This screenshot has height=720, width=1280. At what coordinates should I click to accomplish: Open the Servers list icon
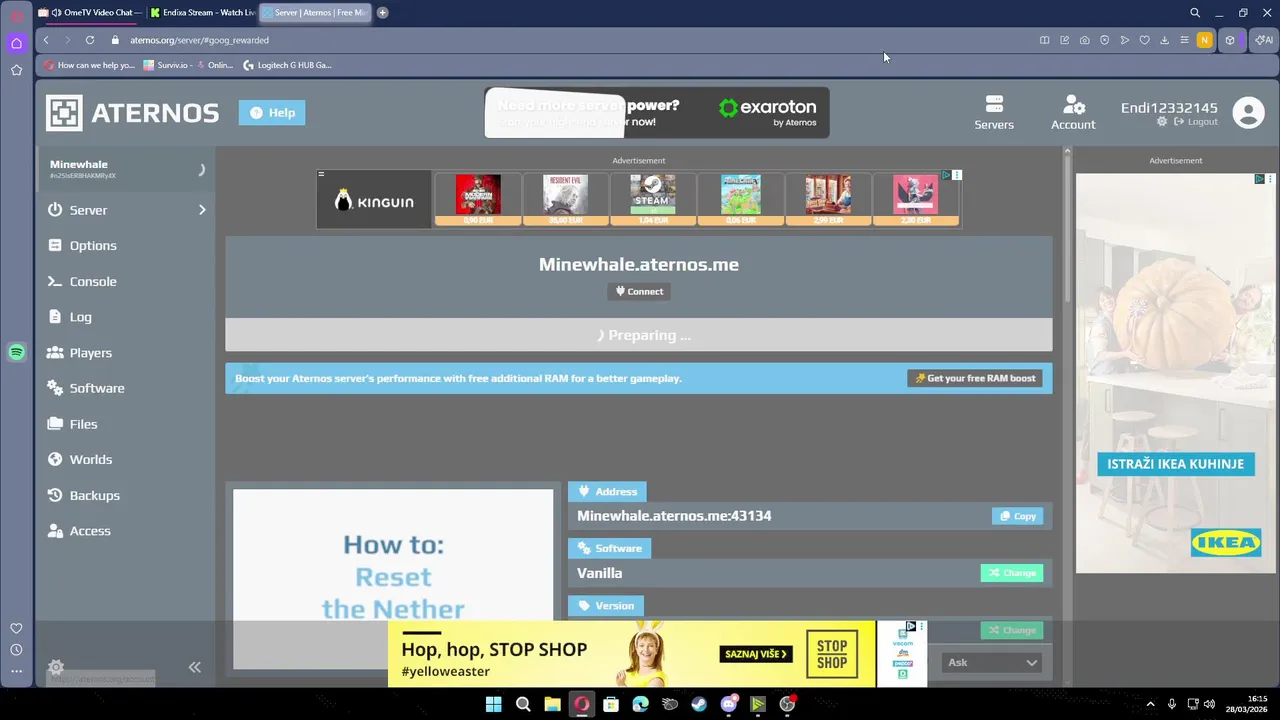point(994,113)
